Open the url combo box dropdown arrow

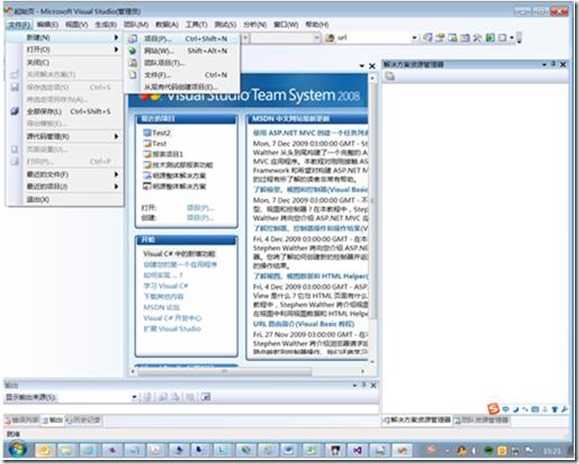coord(414,38)
